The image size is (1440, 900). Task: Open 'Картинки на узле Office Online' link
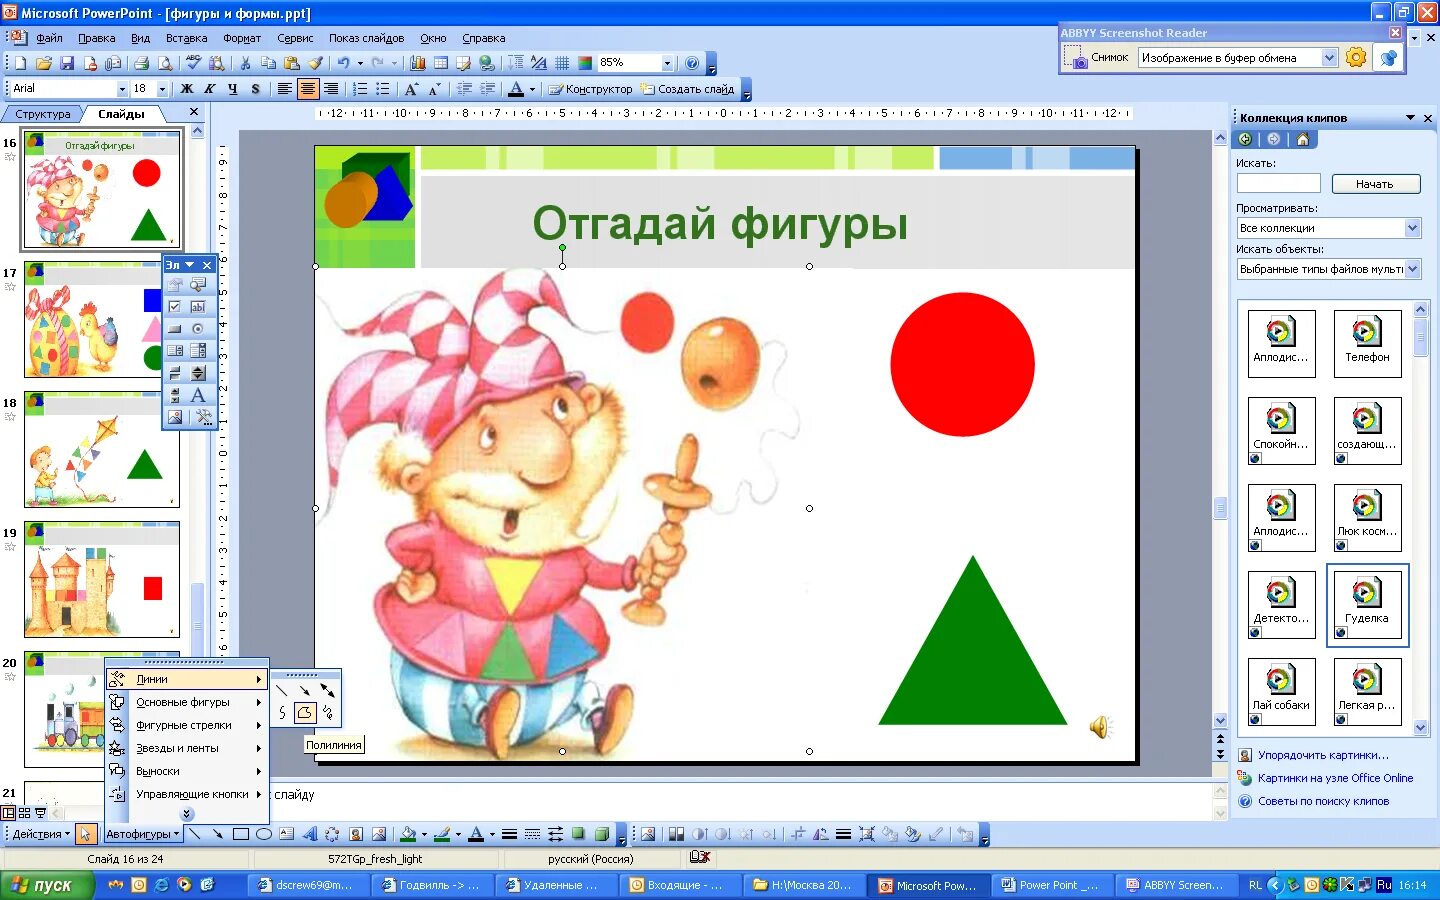coord(1335,778)
